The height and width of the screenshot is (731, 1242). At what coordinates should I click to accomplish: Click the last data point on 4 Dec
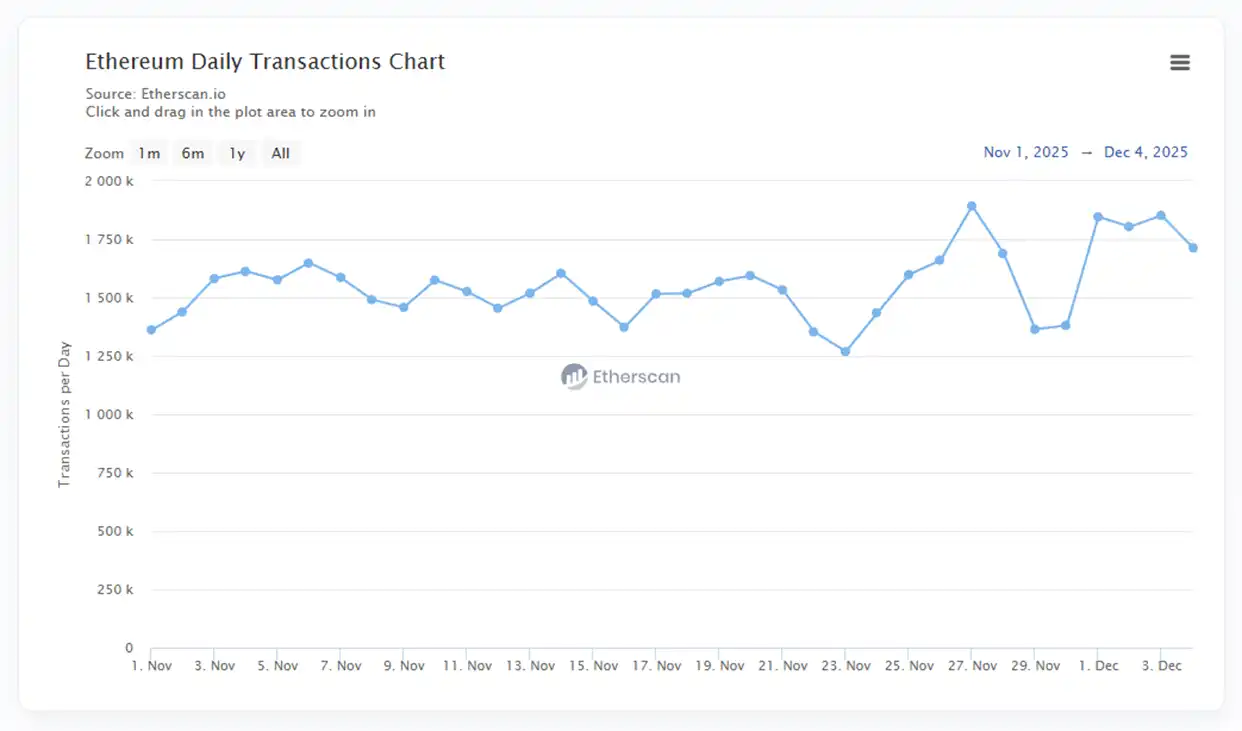tap(1193, 247)
